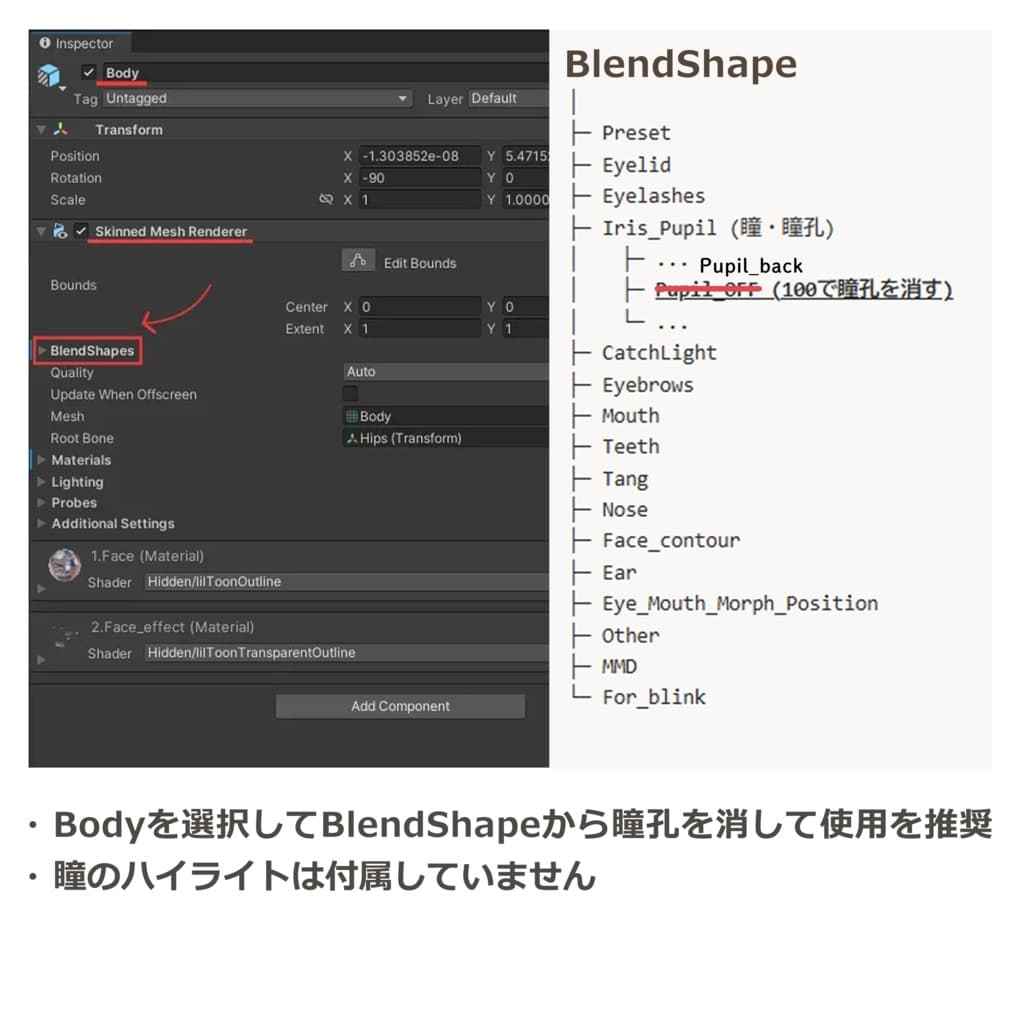
Task: Click the Pupil_back entry in BlendShape tree
Action: click(x=751, y=266)
